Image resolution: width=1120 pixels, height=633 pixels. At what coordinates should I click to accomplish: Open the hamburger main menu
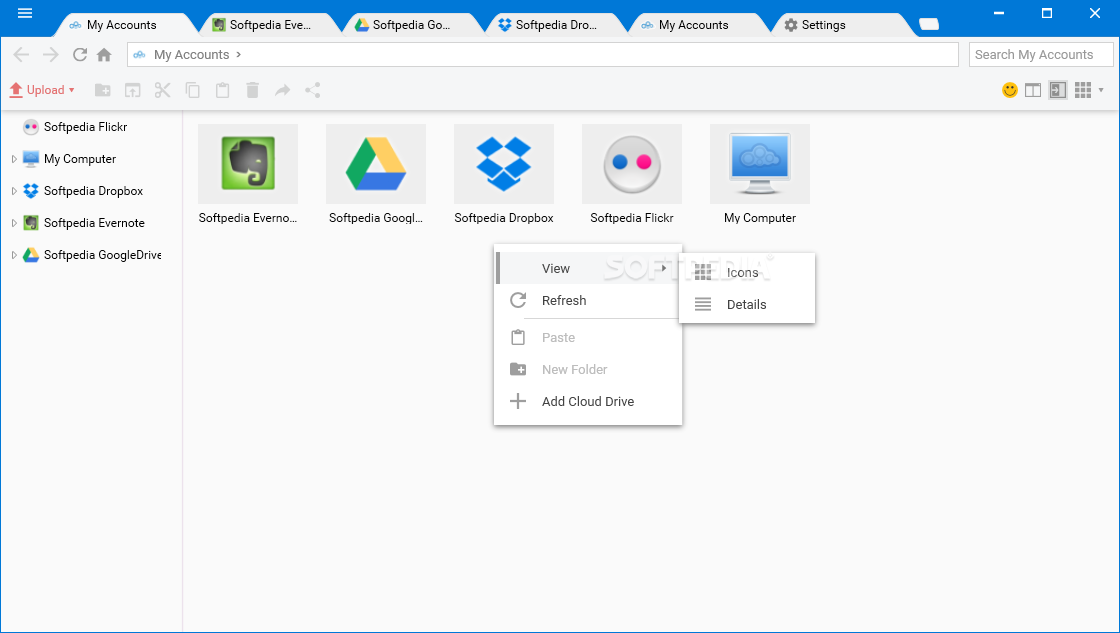[x=25, y=13]
